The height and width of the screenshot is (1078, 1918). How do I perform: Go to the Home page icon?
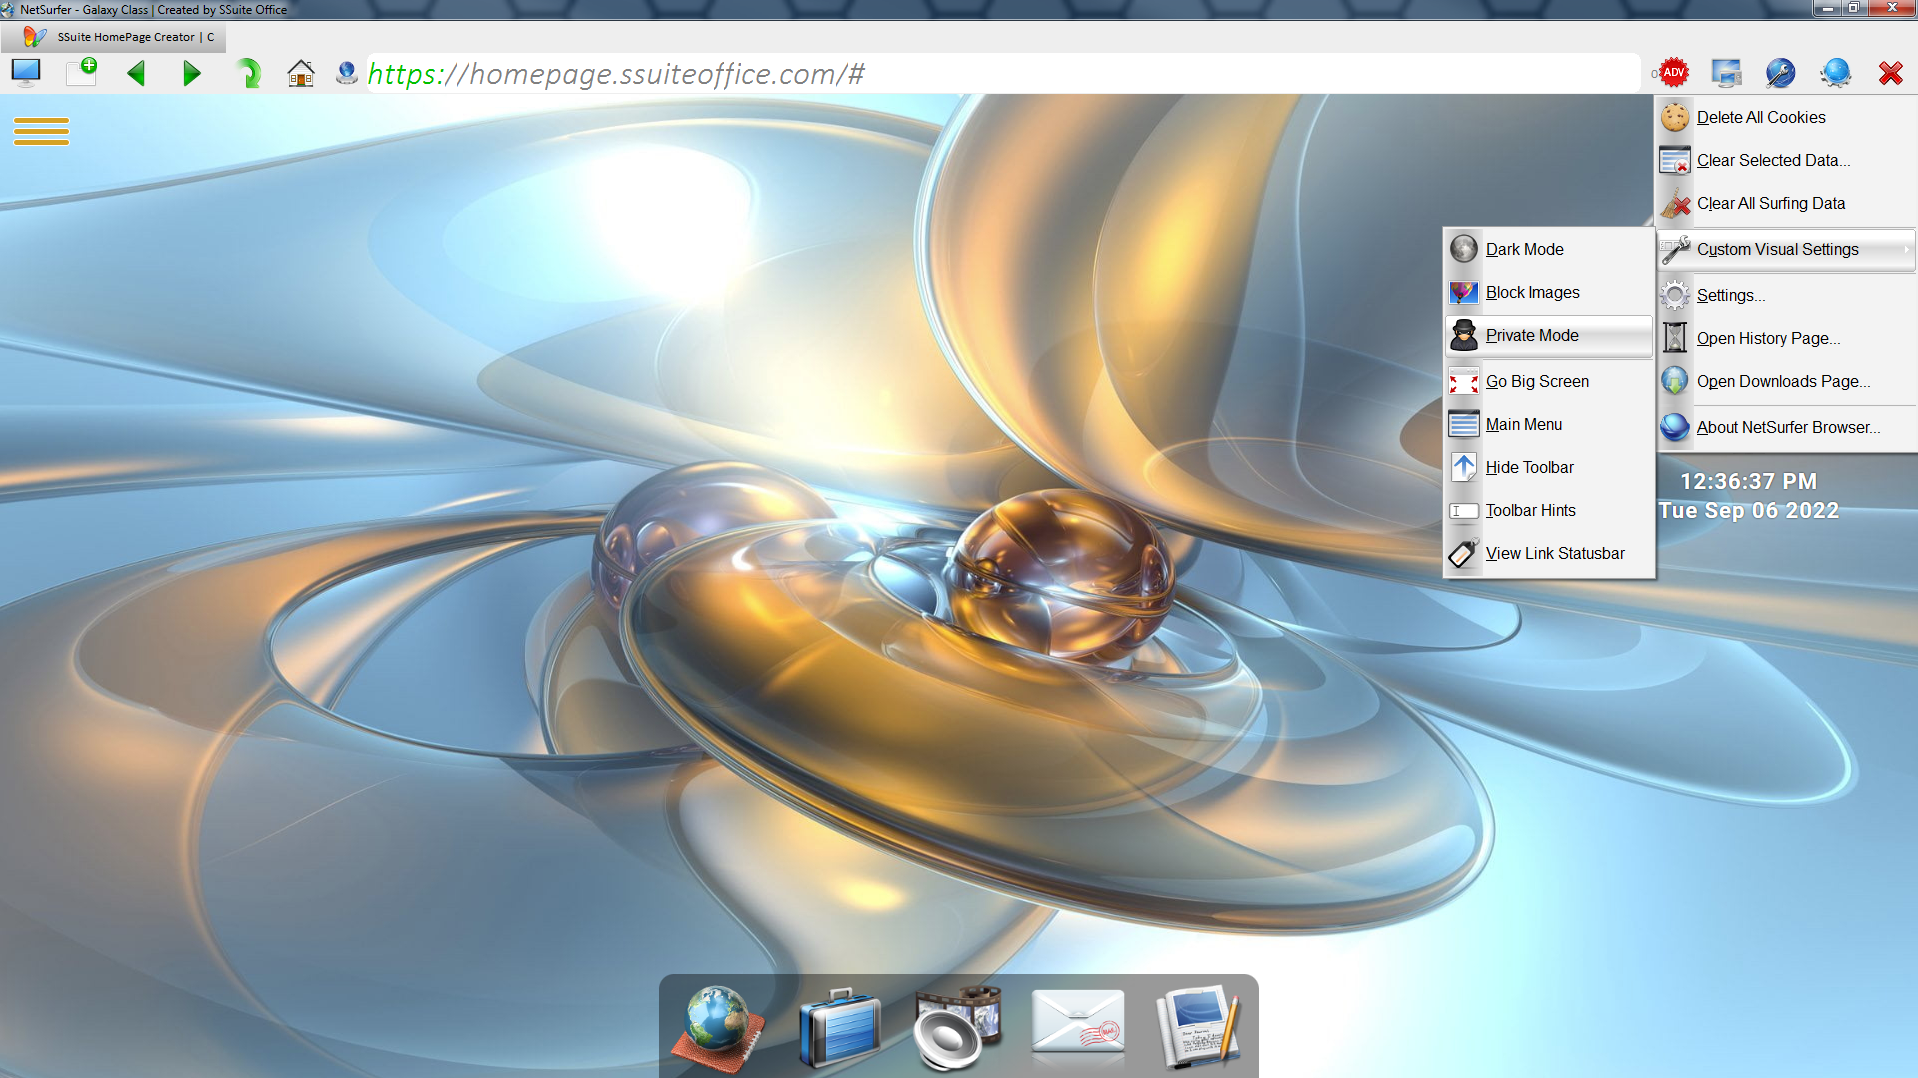coord(300,74)
